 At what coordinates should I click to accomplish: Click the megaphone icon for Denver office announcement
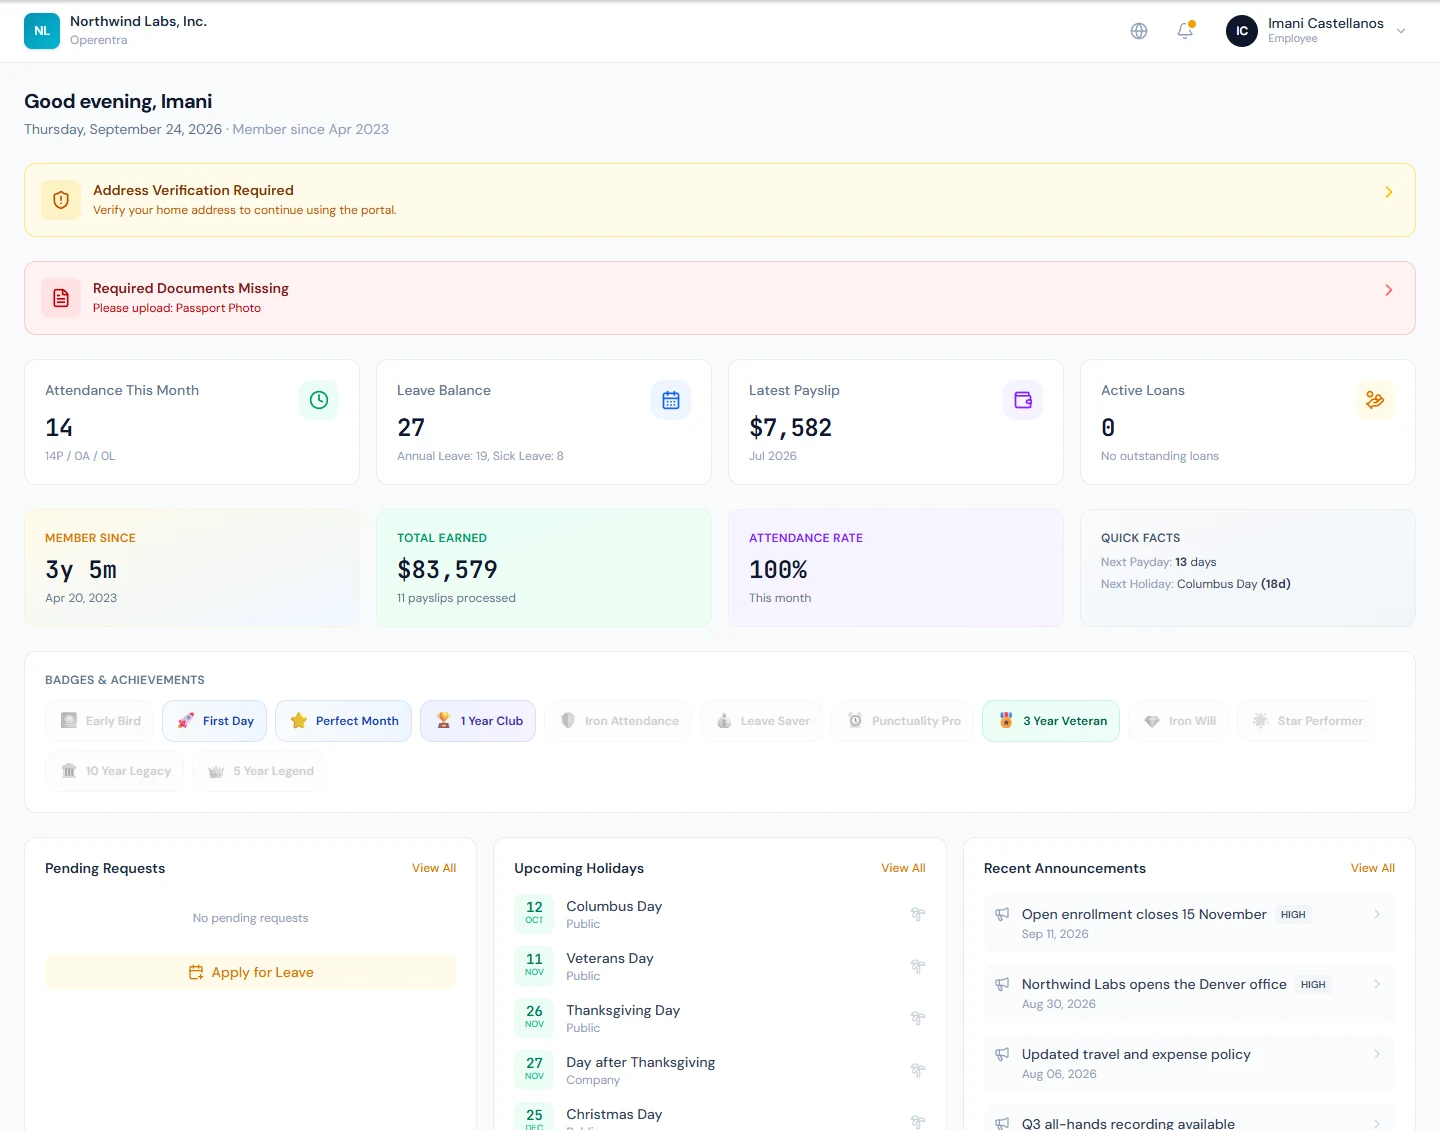coord(1002,984)
